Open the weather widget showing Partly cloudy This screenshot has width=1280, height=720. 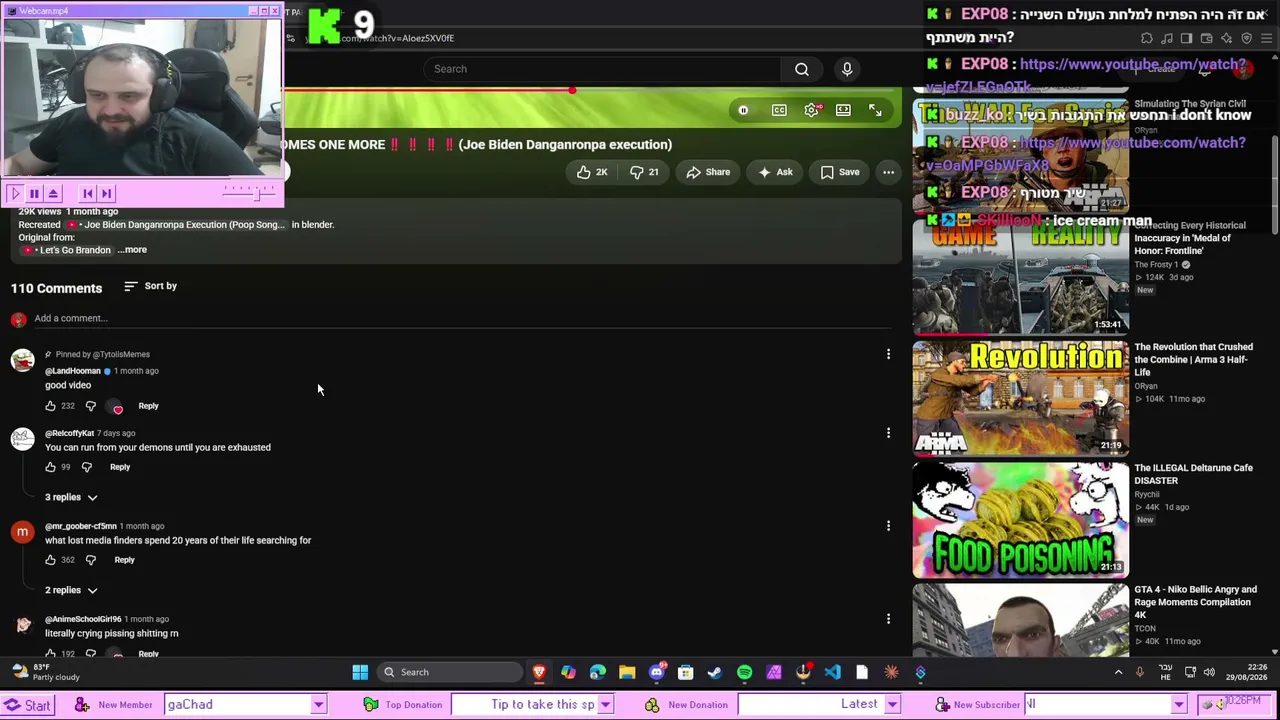click(x=46, y=672)
